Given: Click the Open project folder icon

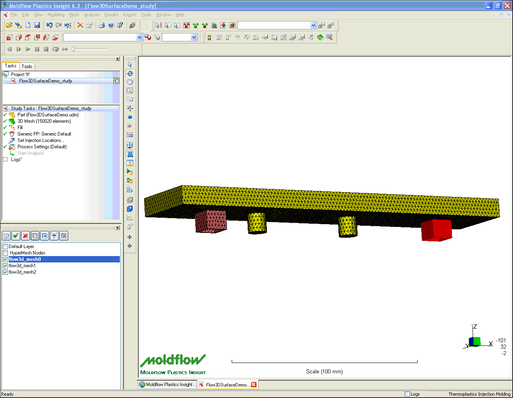Looking at the screenshot, I should [x=10, y=25].
